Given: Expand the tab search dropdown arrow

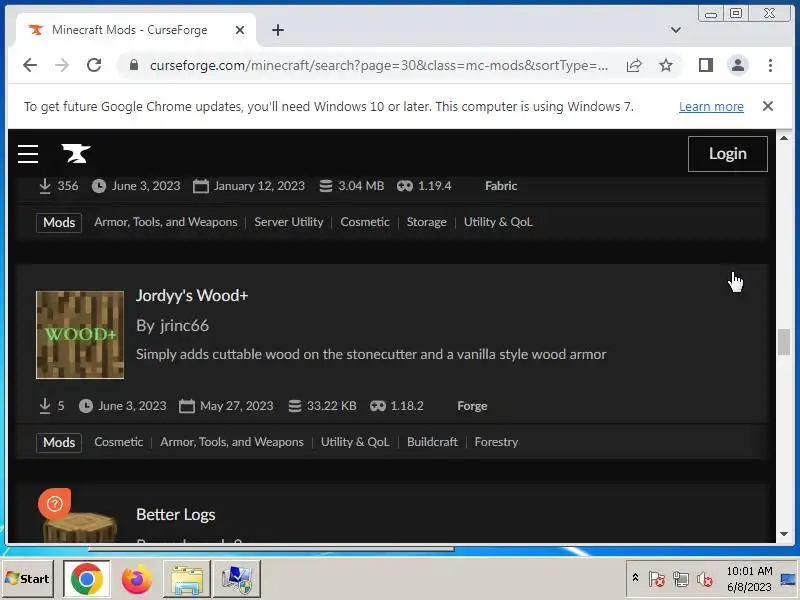Looking at the screenshot, I should tap(676, 30).
